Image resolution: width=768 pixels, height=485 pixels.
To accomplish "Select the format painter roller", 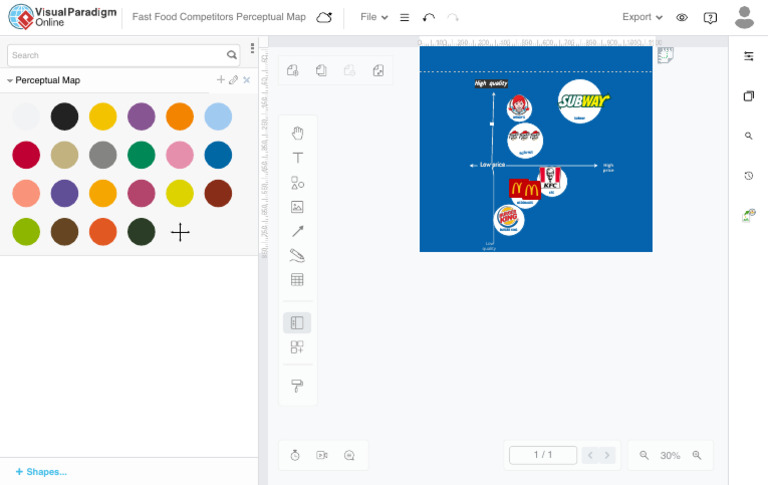I will point(297,386).
